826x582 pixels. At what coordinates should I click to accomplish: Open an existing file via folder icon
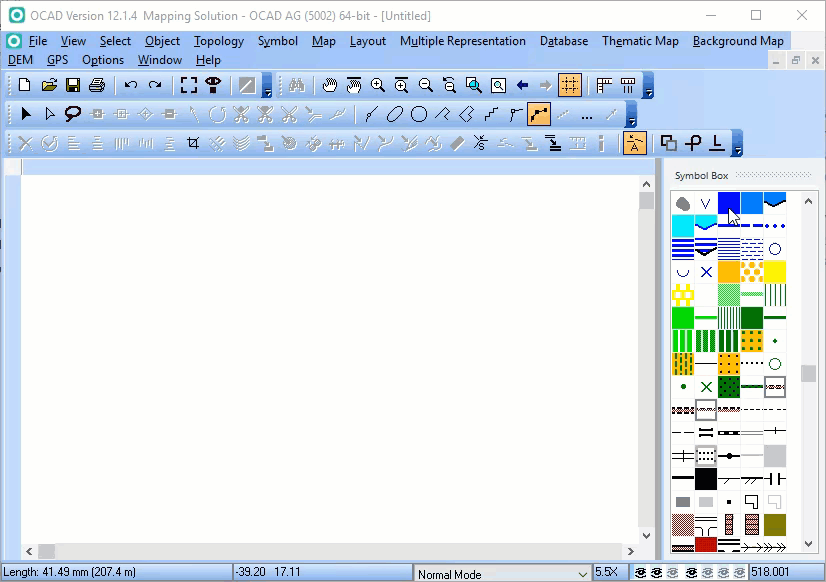coord(49,85)
